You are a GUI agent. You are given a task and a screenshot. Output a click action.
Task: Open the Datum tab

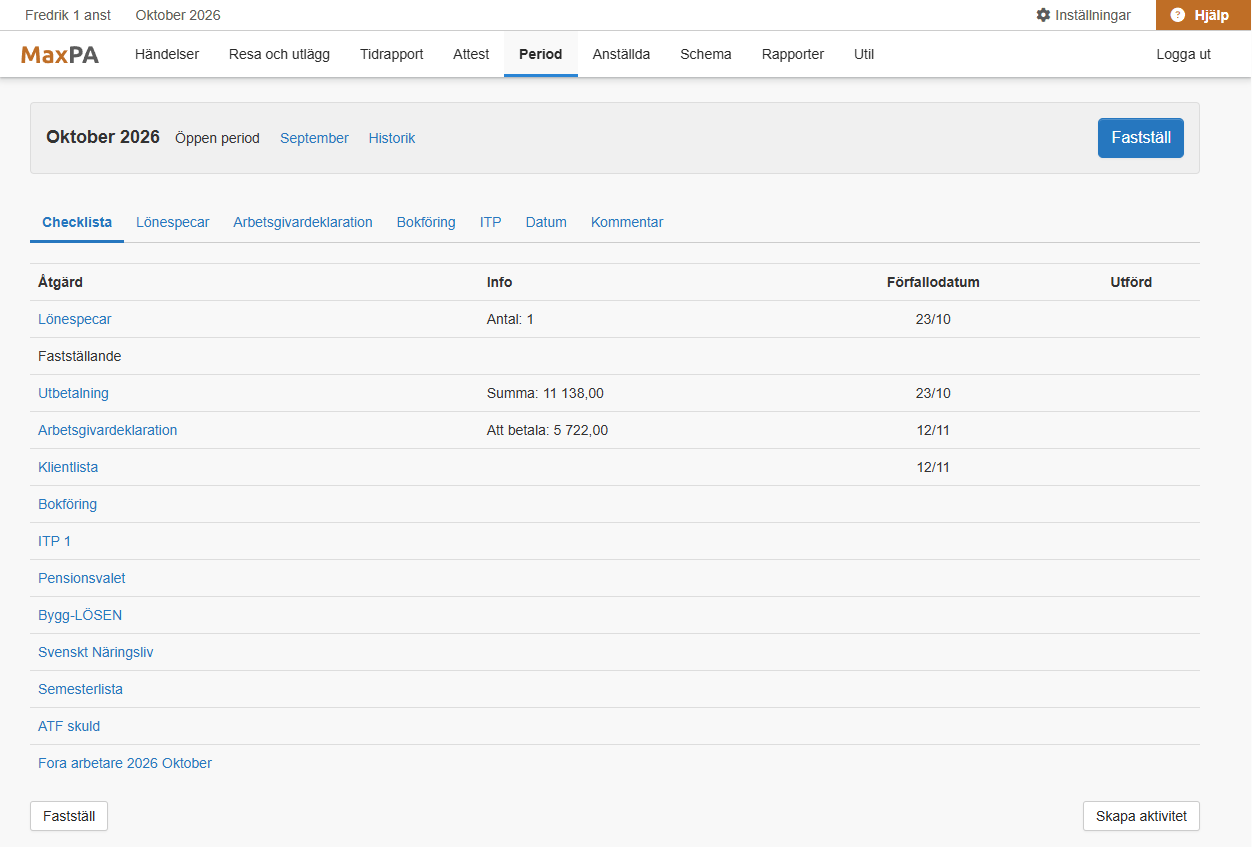pos(546,222)
